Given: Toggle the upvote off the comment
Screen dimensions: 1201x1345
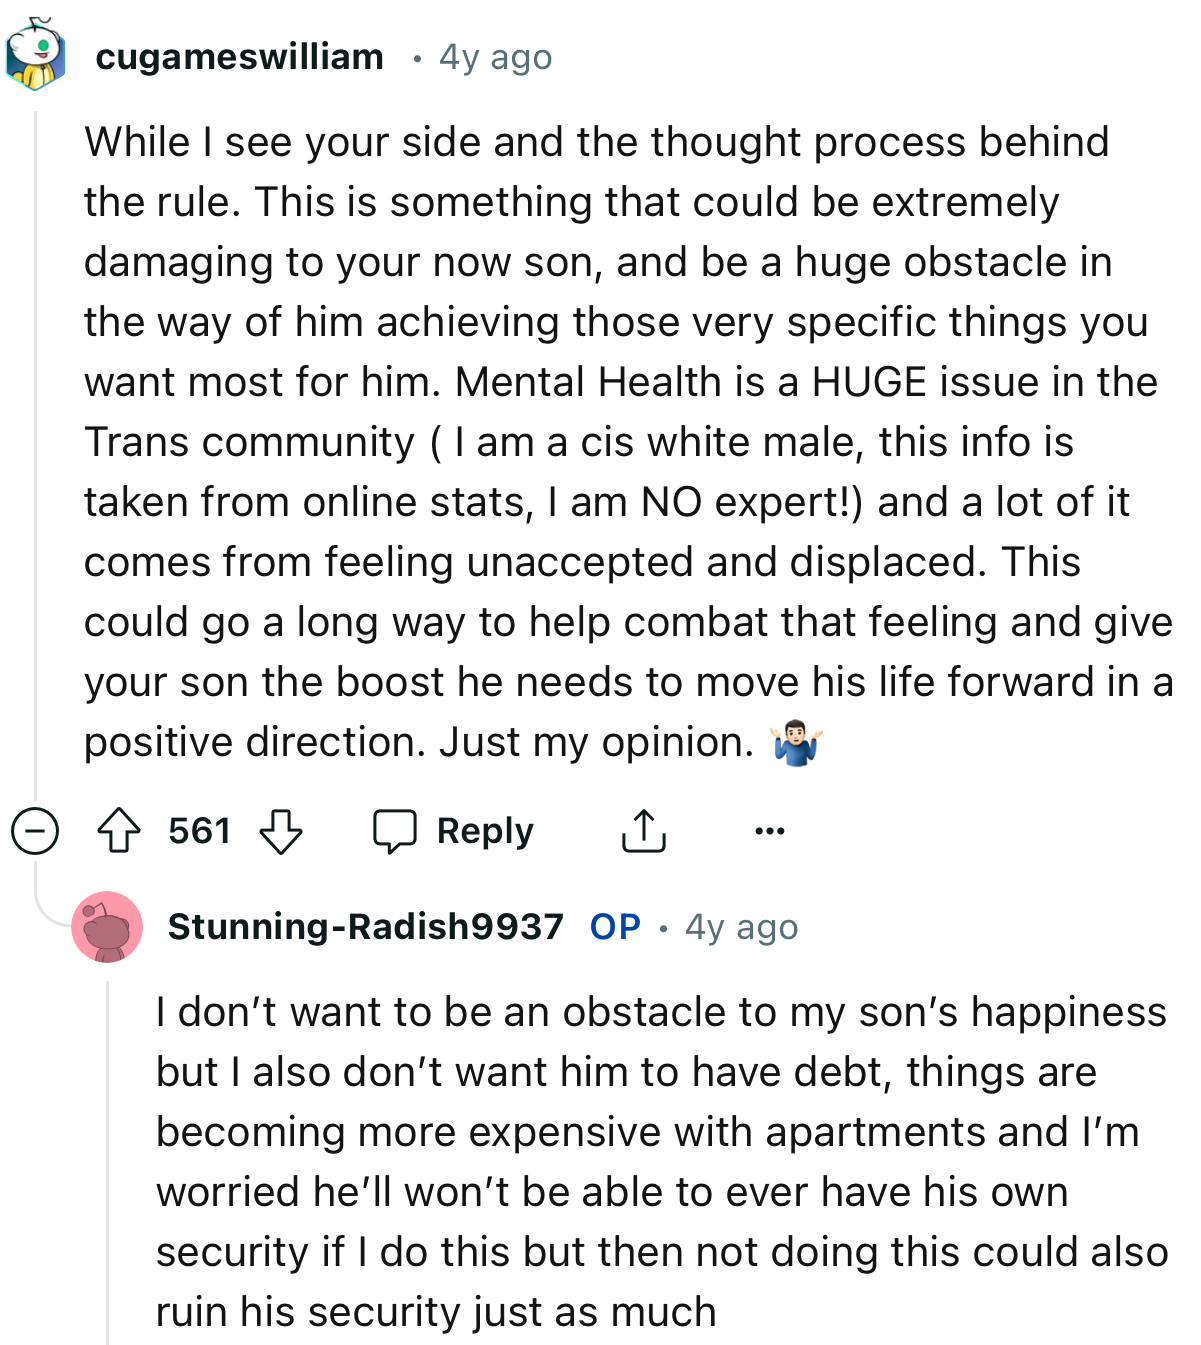Looking at the screenshot, I should point(120,830).
